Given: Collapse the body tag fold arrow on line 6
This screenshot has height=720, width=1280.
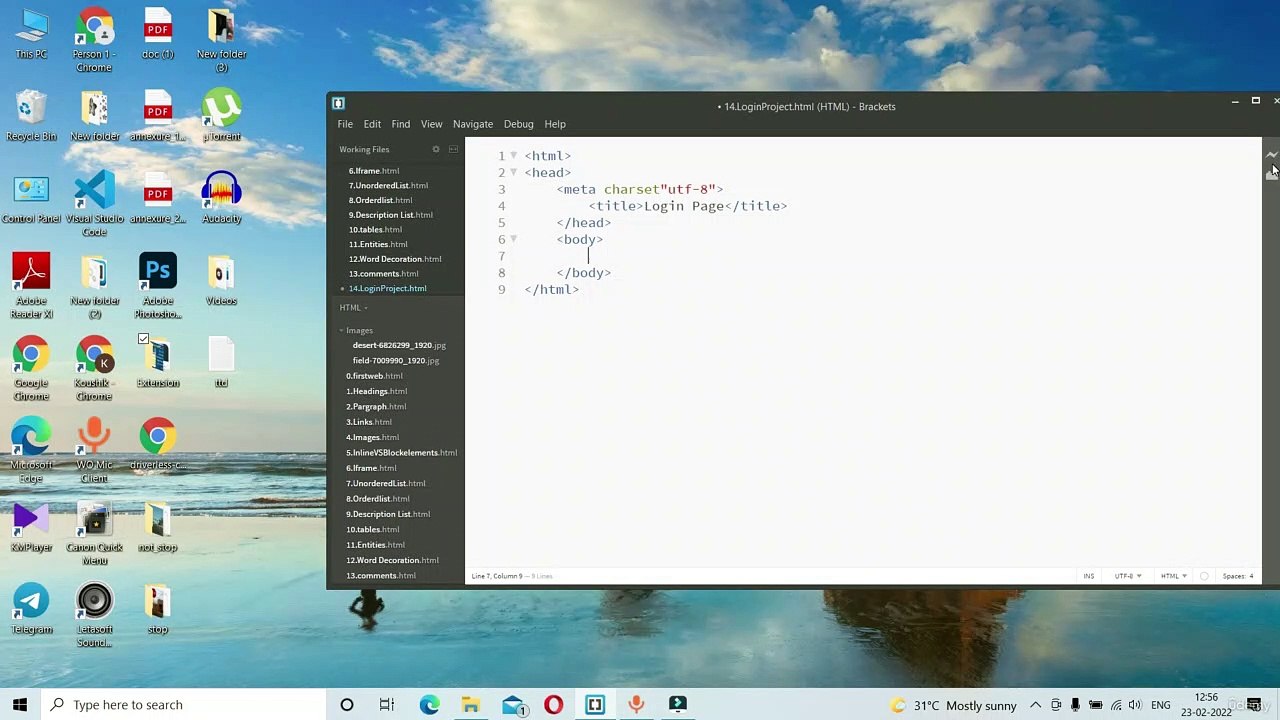Looking at the screenshot, I should [514, 239].
